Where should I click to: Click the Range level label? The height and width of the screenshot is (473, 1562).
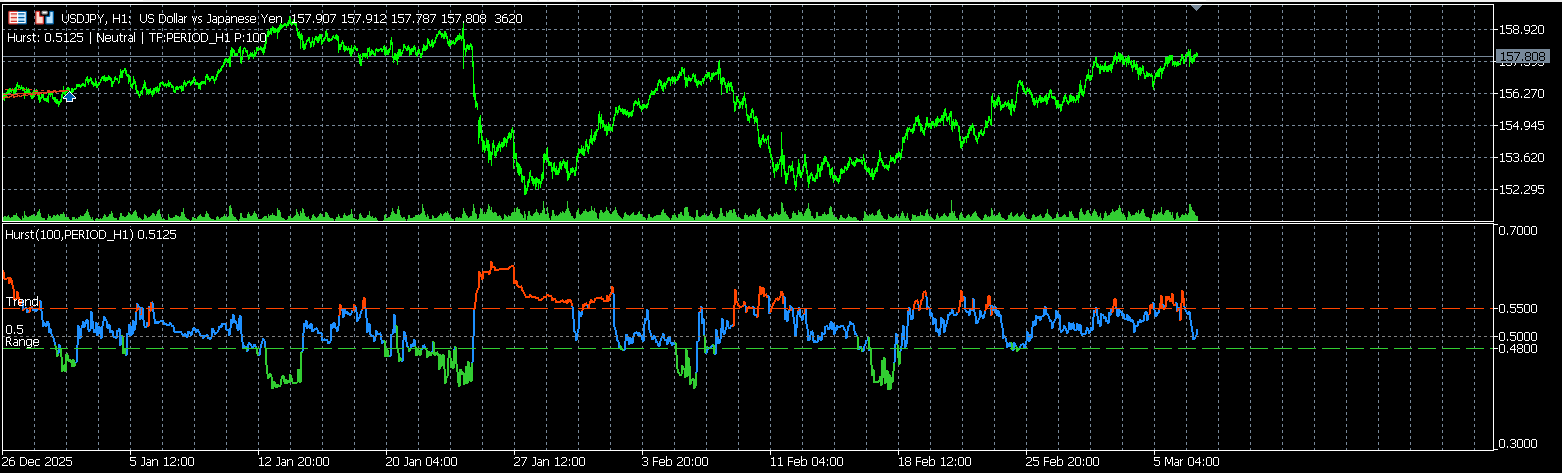[x=22, y=342]
